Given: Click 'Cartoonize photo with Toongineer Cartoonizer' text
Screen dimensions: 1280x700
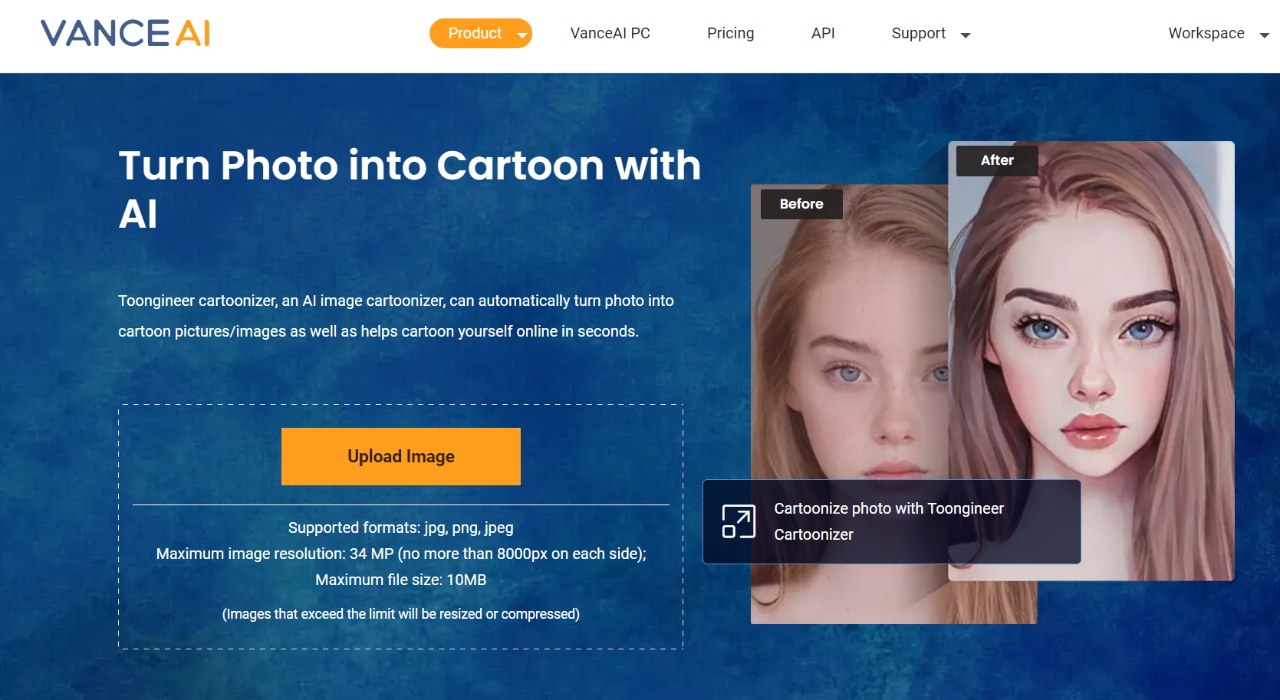Looking at the screenshot, I should point(889,521).
